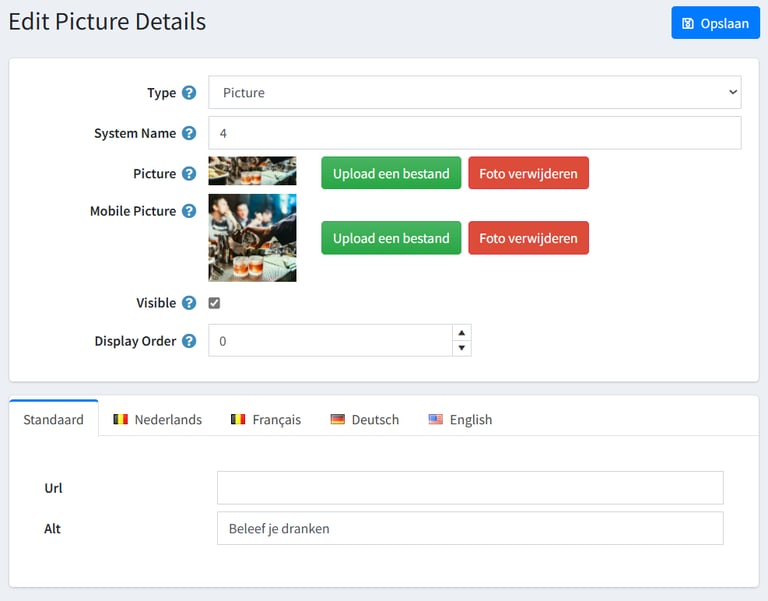Click the Alt text field
Screen dimensions: 768x601
point(469,528)
